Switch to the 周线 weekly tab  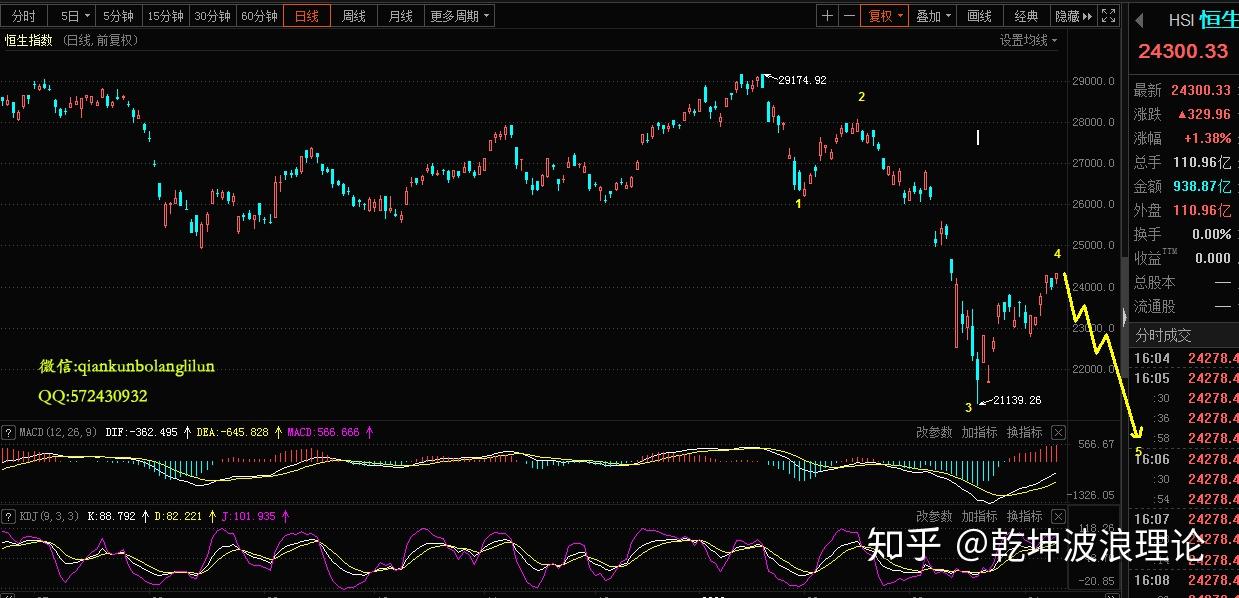coord(354,16)
